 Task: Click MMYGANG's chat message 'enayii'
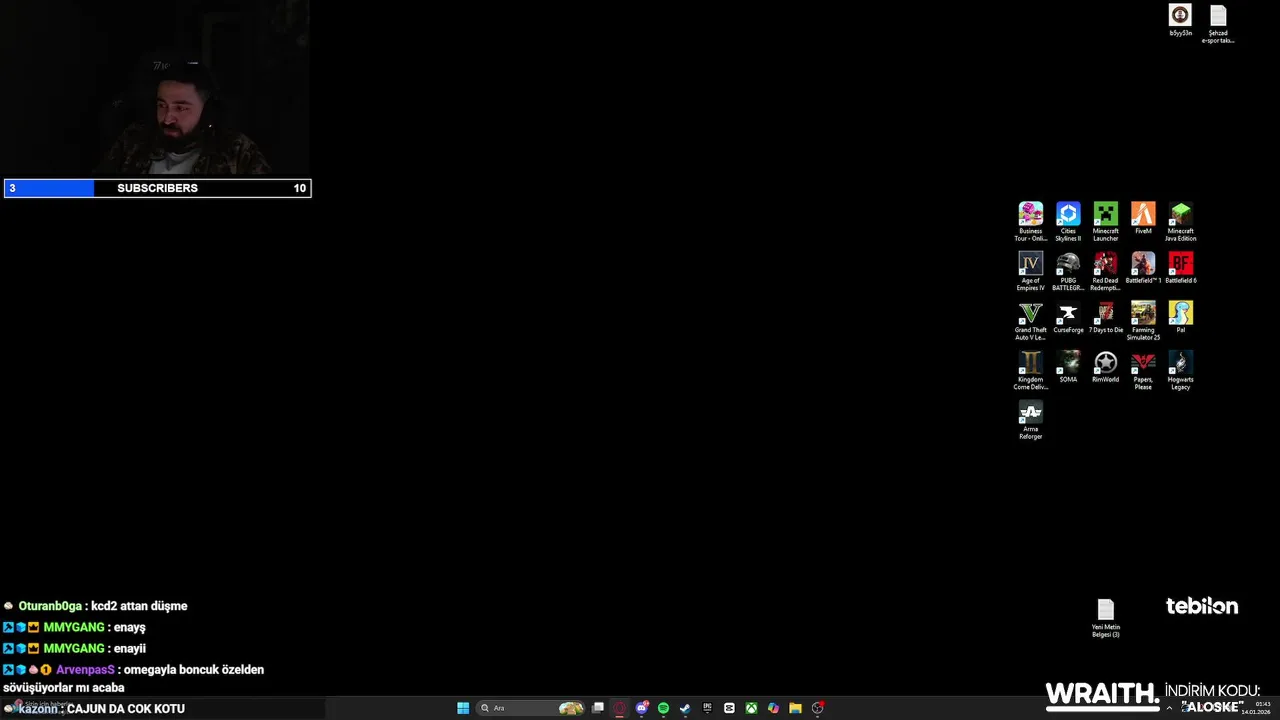[x=130, y=648]
